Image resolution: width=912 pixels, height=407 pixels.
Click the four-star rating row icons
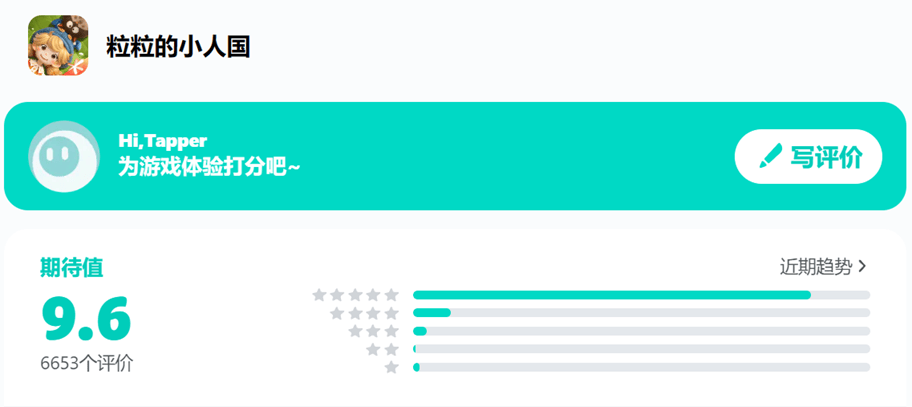pos(364,313)
